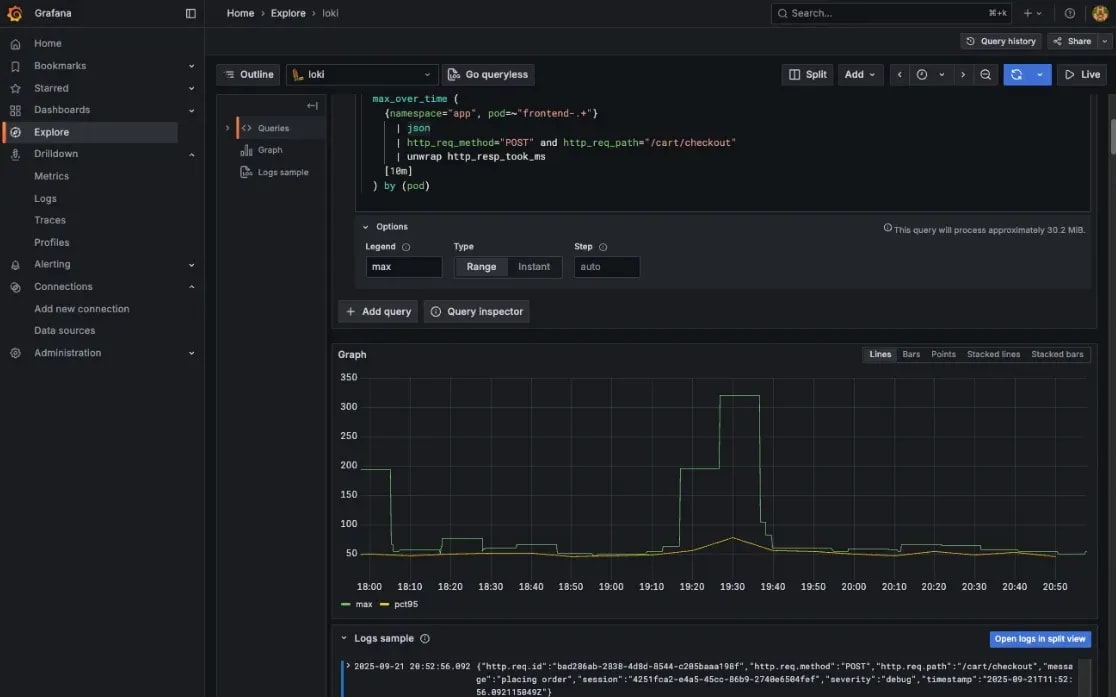Open the Add dropdown in the toolbar
1116x697 pixels.
[861, 74]
